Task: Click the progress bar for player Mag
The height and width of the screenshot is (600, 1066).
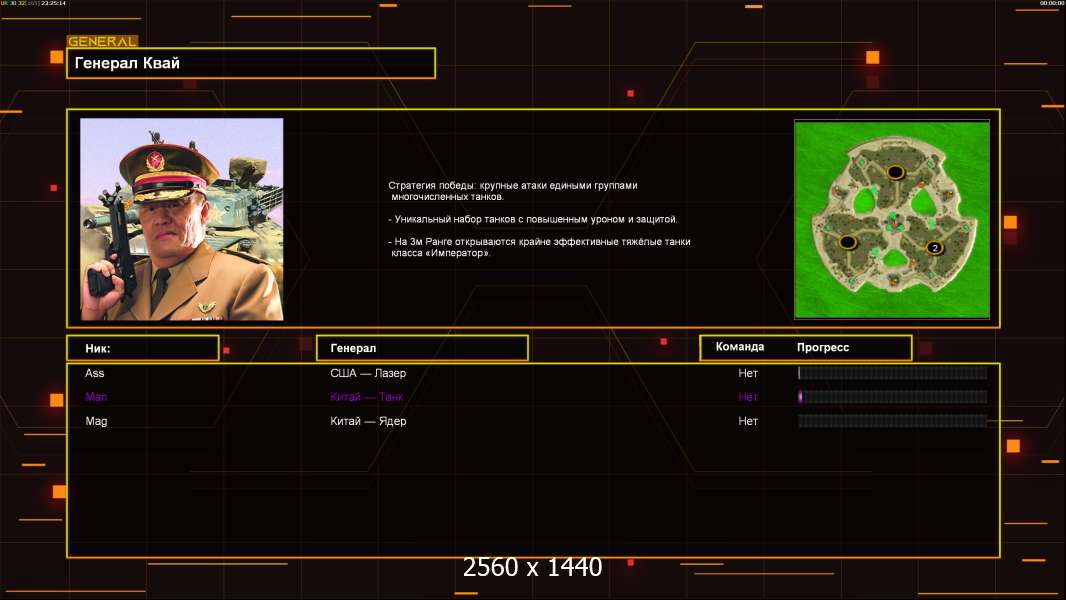Action: (x=892, y=421)
